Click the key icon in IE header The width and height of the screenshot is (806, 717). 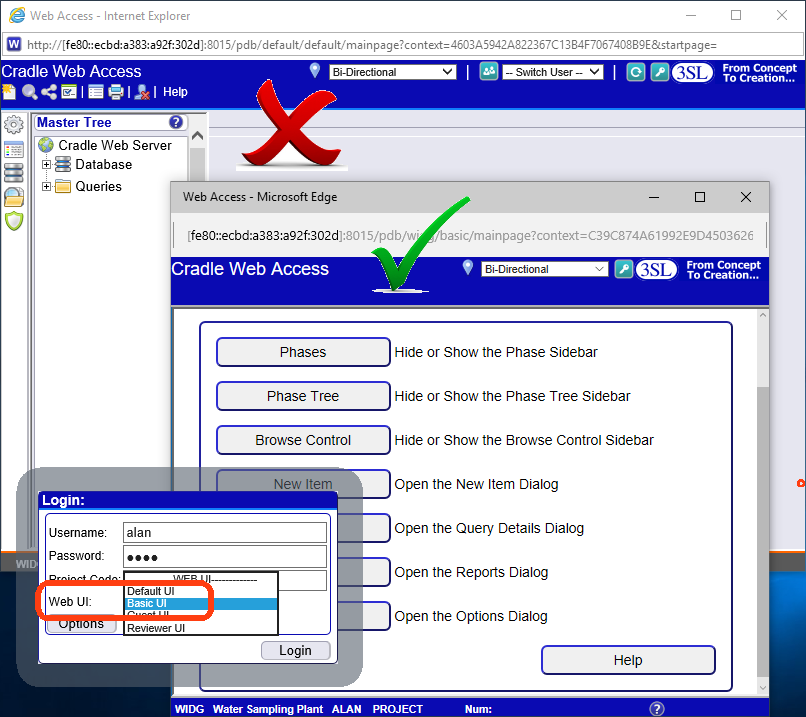tap(660, 72)
